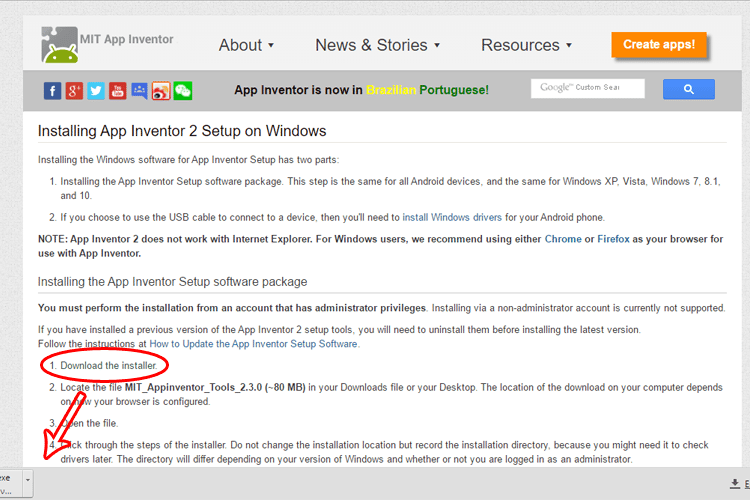Open the Google Groups forum icon
Image resolution: width=750 pixels, height=500 pixels.
coord(139,90)
